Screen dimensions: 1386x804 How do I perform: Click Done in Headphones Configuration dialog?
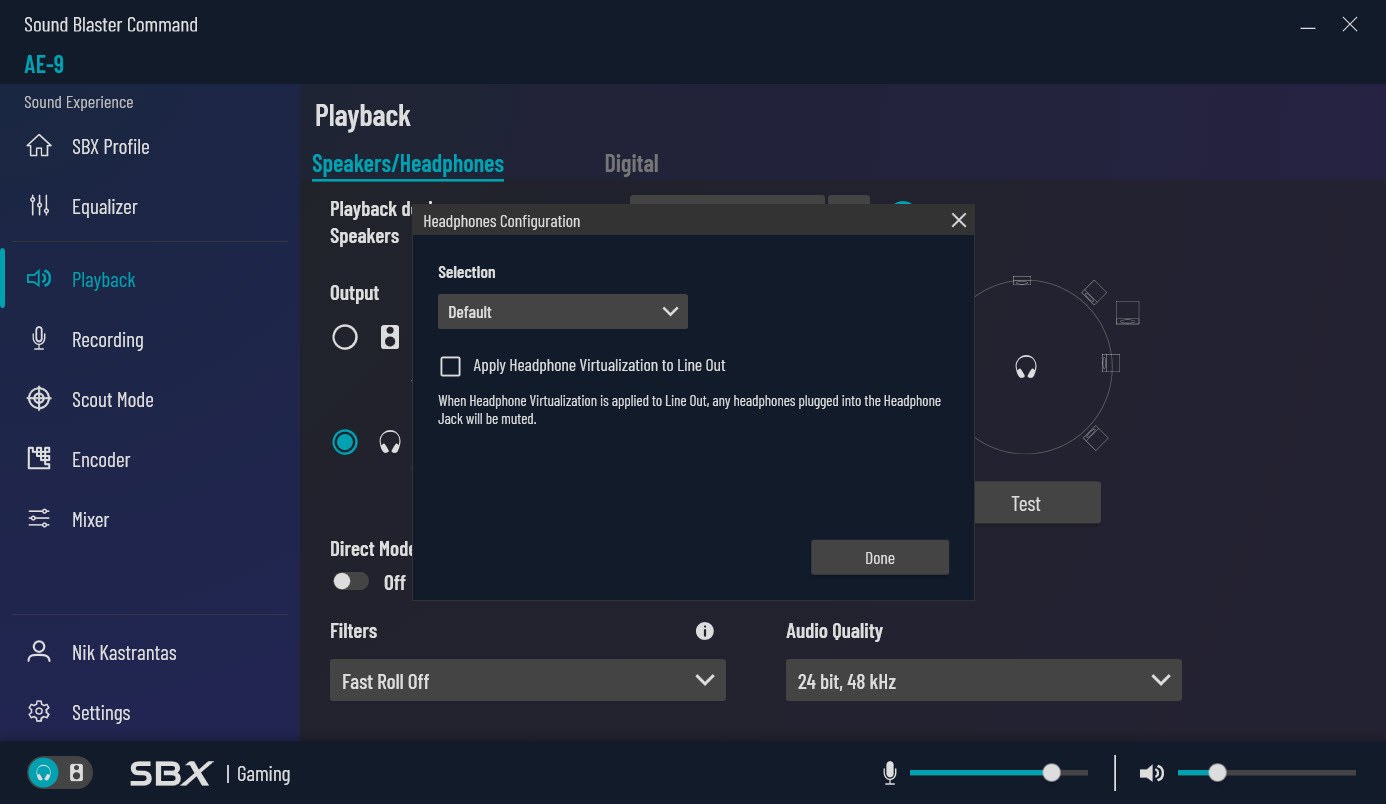pyautogui.click(x=880, y=558)
